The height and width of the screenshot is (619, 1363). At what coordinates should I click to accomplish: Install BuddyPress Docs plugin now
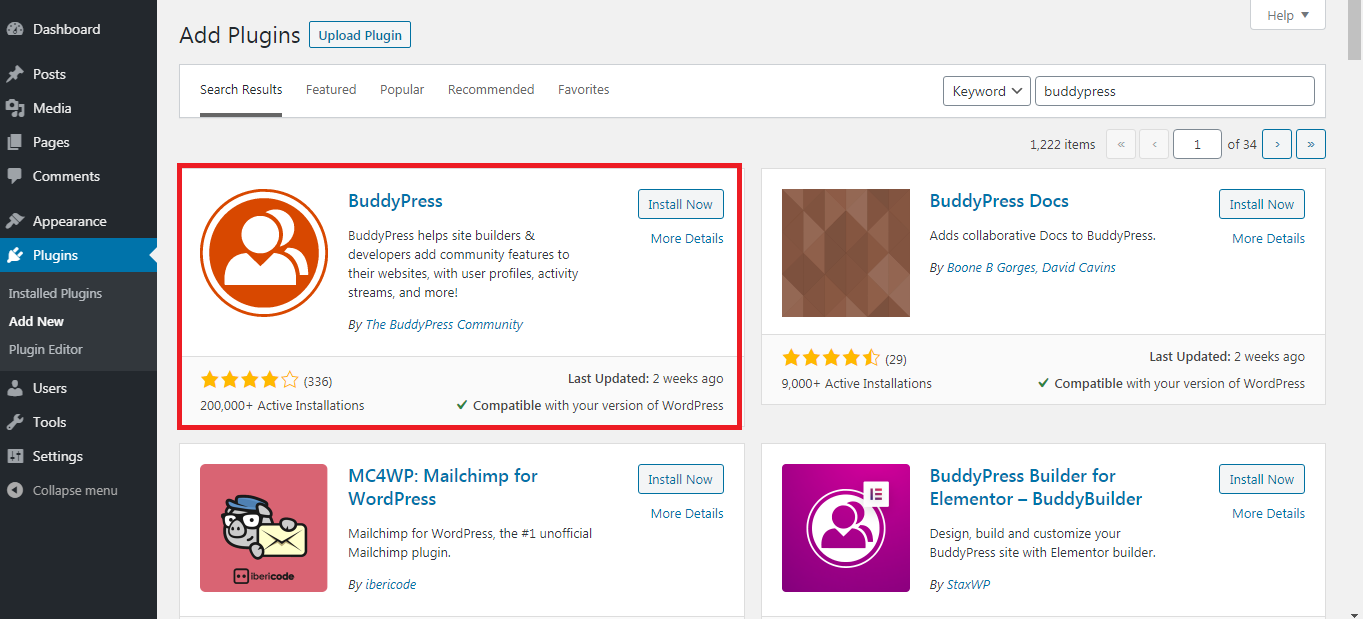pos(1262,204)
